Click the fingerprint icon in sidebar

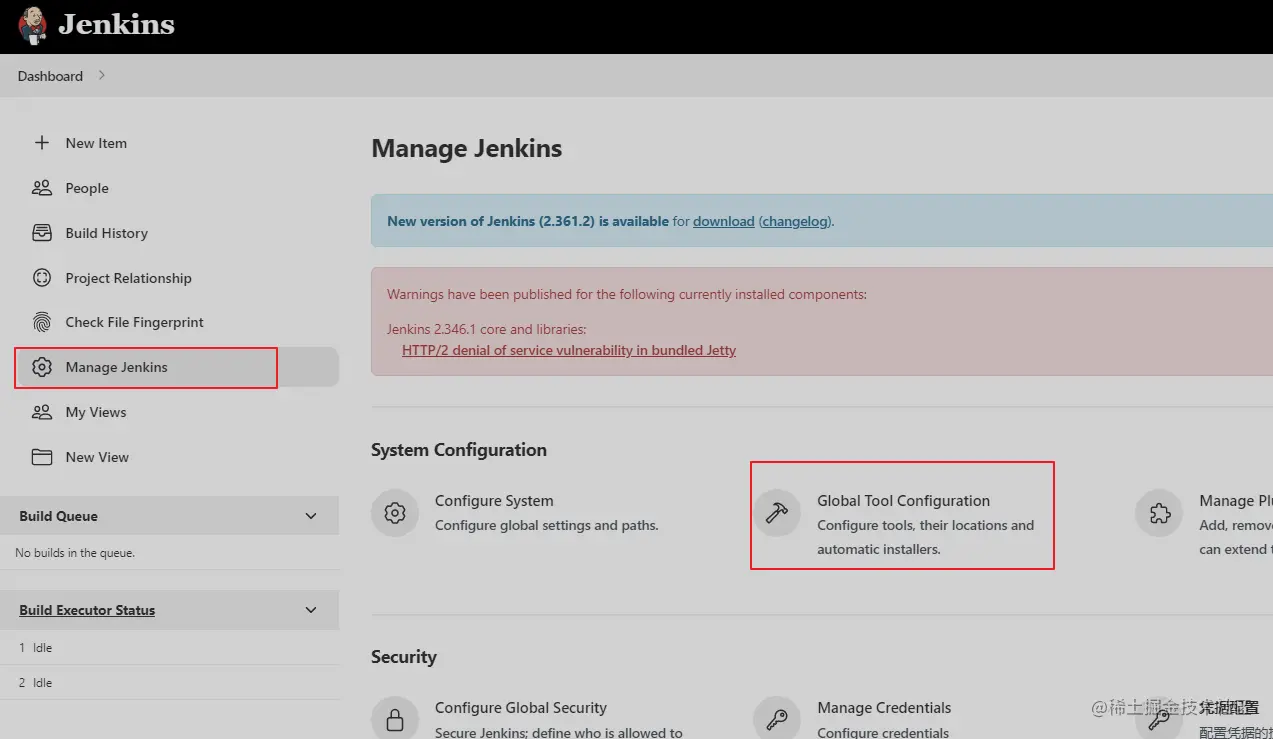tap(42, 322)
